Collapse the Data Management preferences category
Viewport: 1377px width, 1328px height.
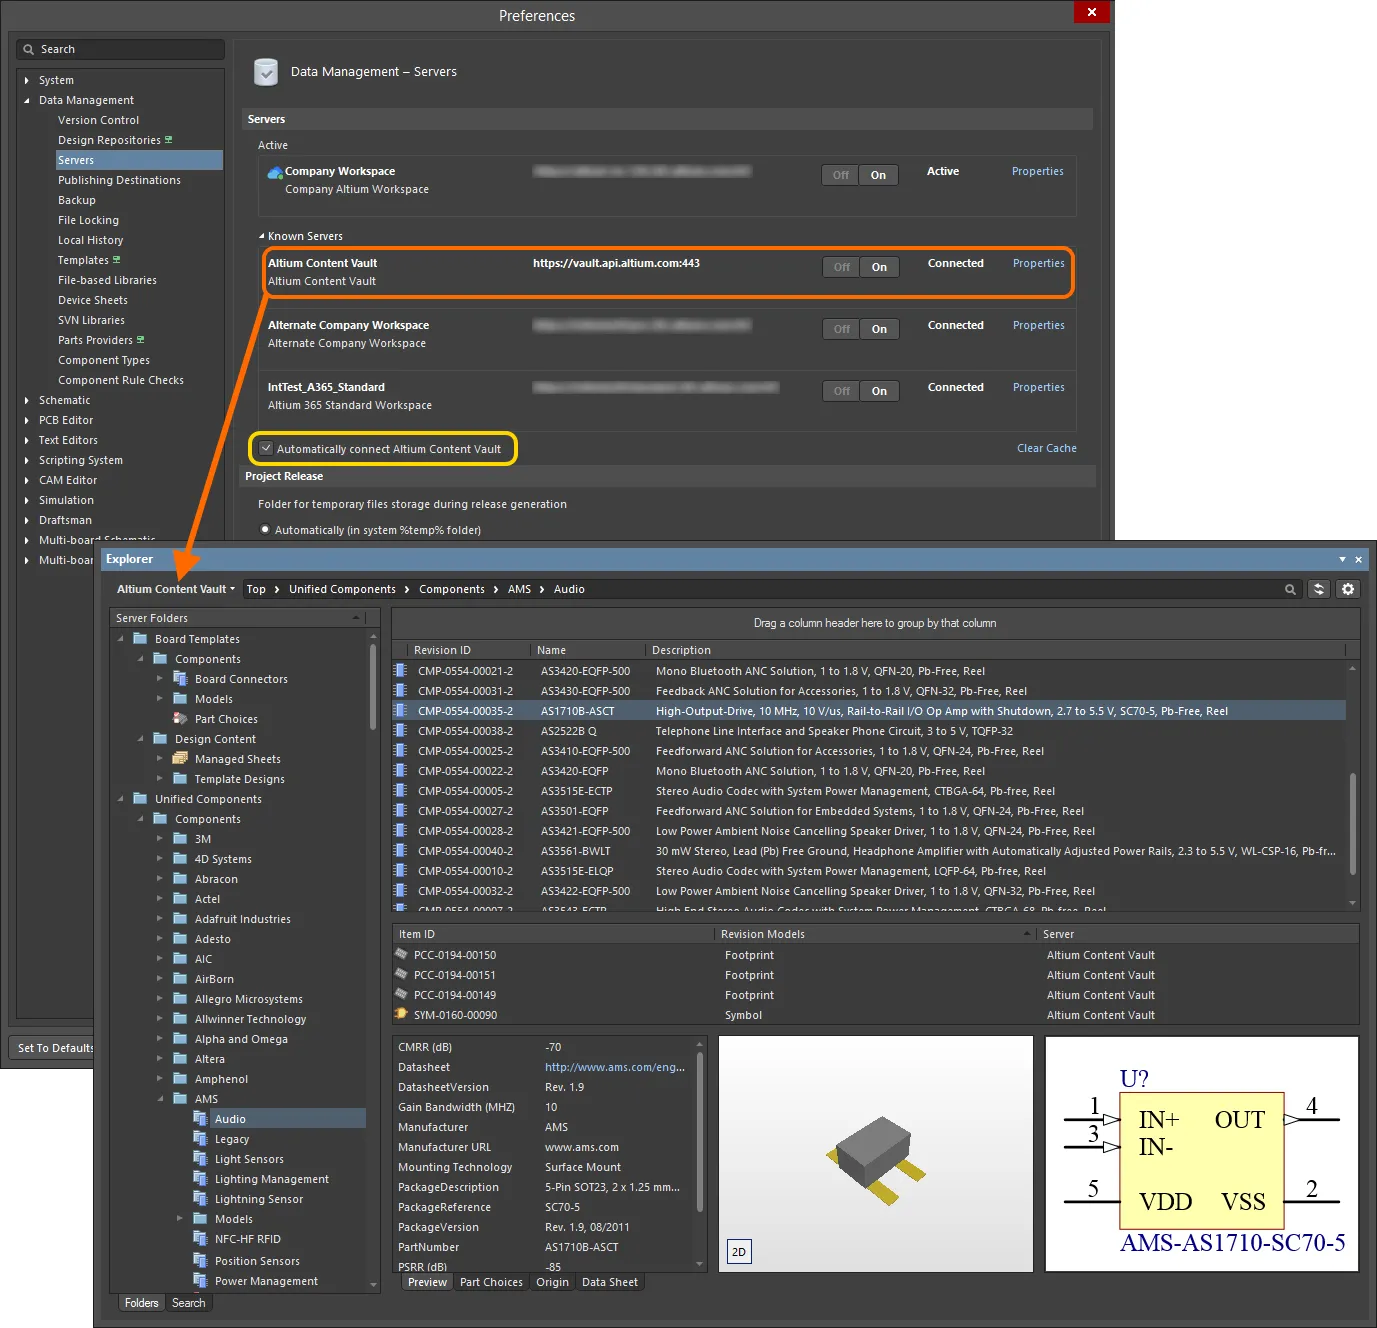(27, 100)
